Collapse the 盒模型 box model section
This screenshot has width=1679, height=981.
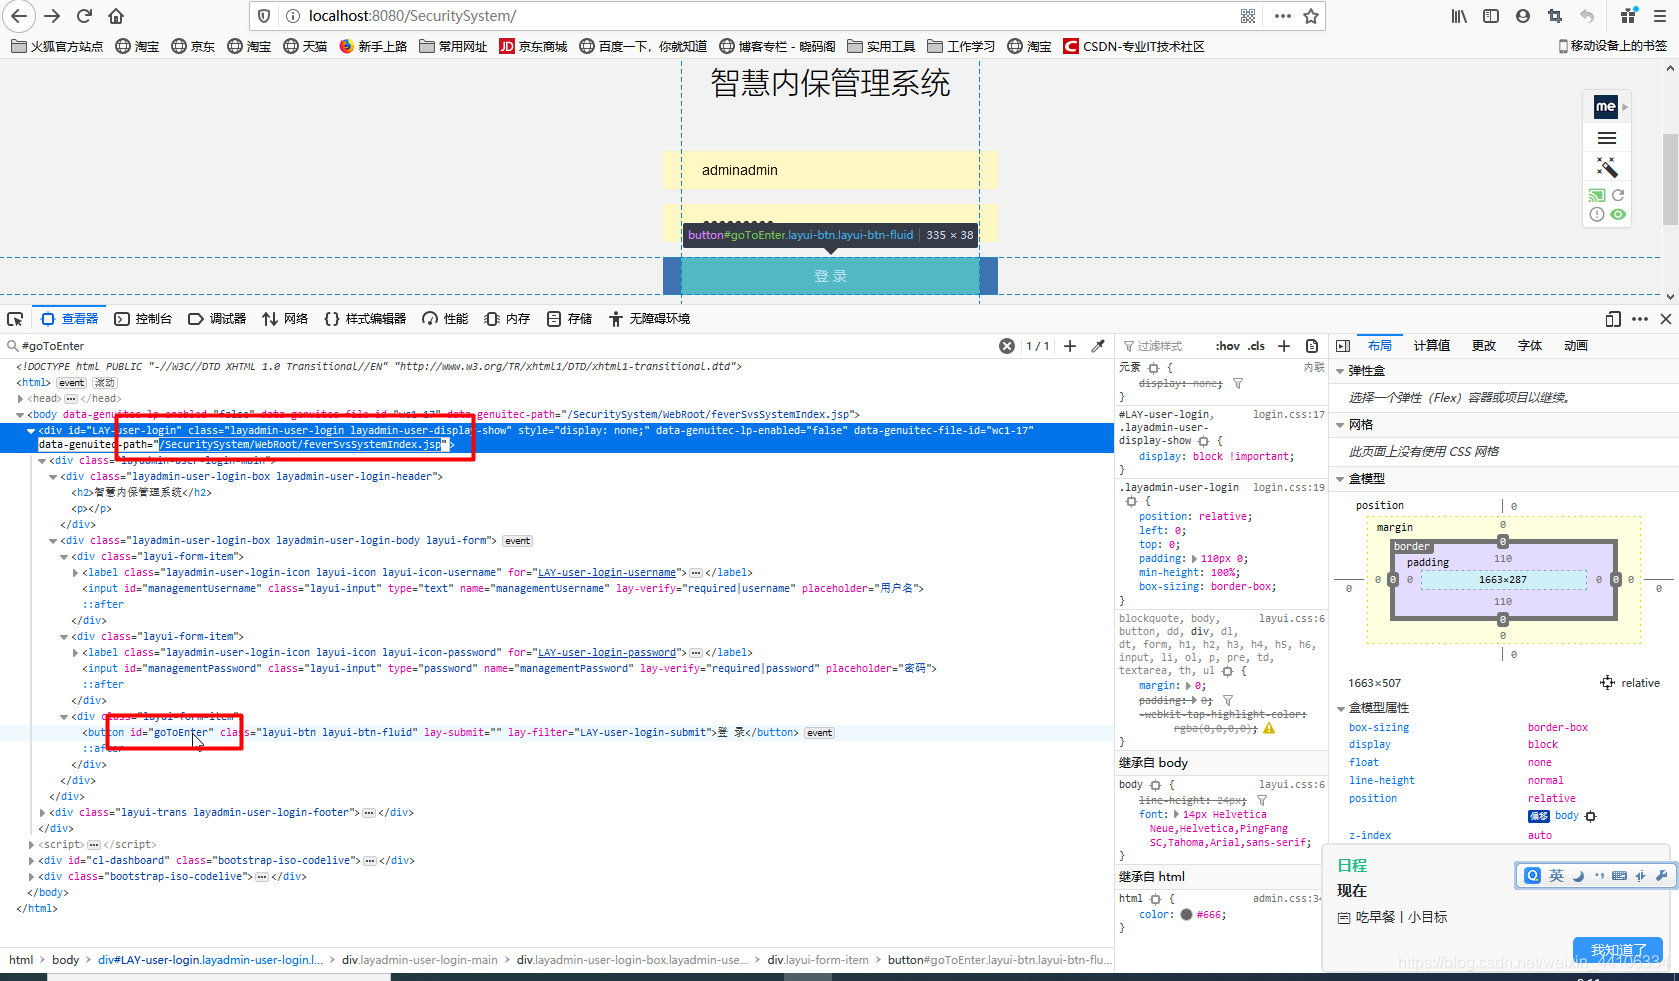point(1340,479)
